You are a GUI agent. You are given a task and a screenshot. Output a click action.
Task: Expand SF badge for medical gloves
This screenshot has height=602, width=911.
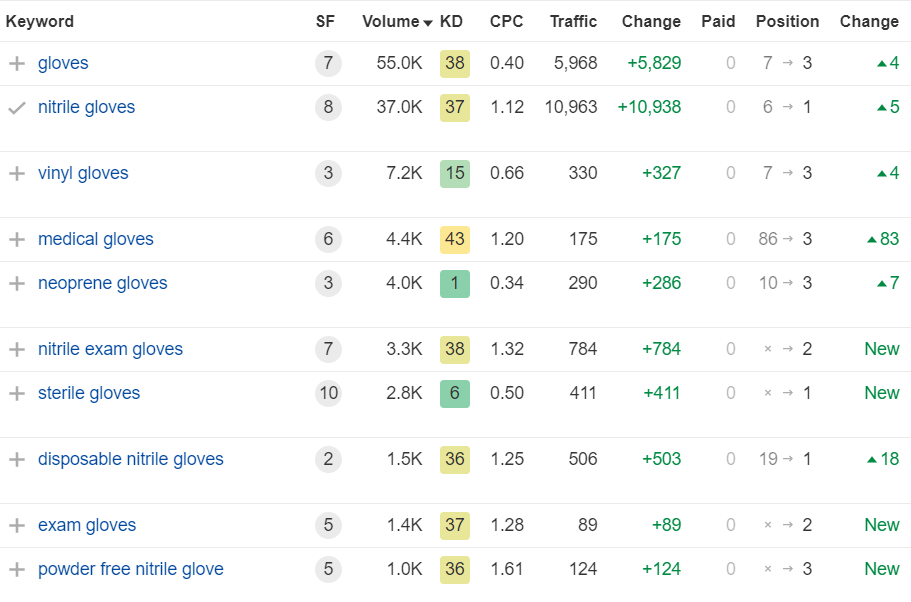point(327,240)
